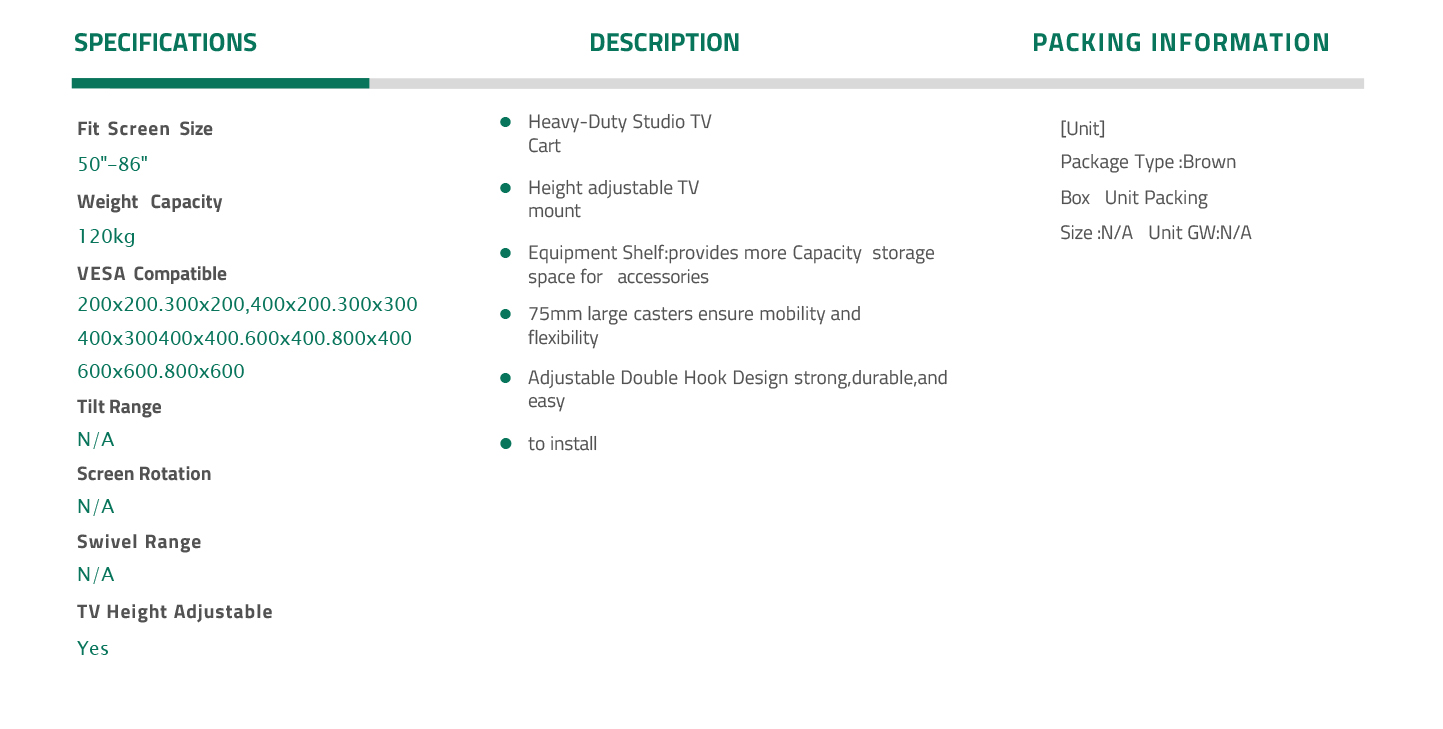Select the PACKING INFORMATION tab
This screenshot has height=729, width=1443.
tap(1181, 43)
